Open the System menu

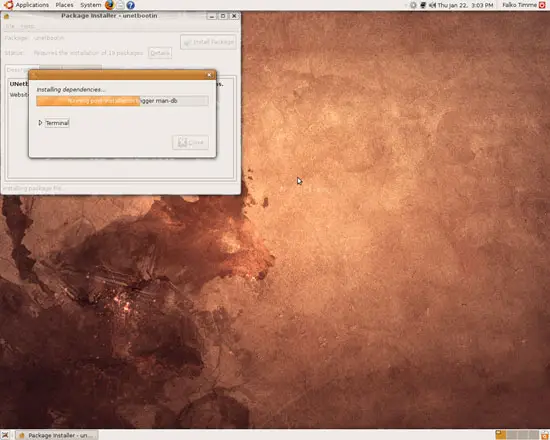click(90, 5)
